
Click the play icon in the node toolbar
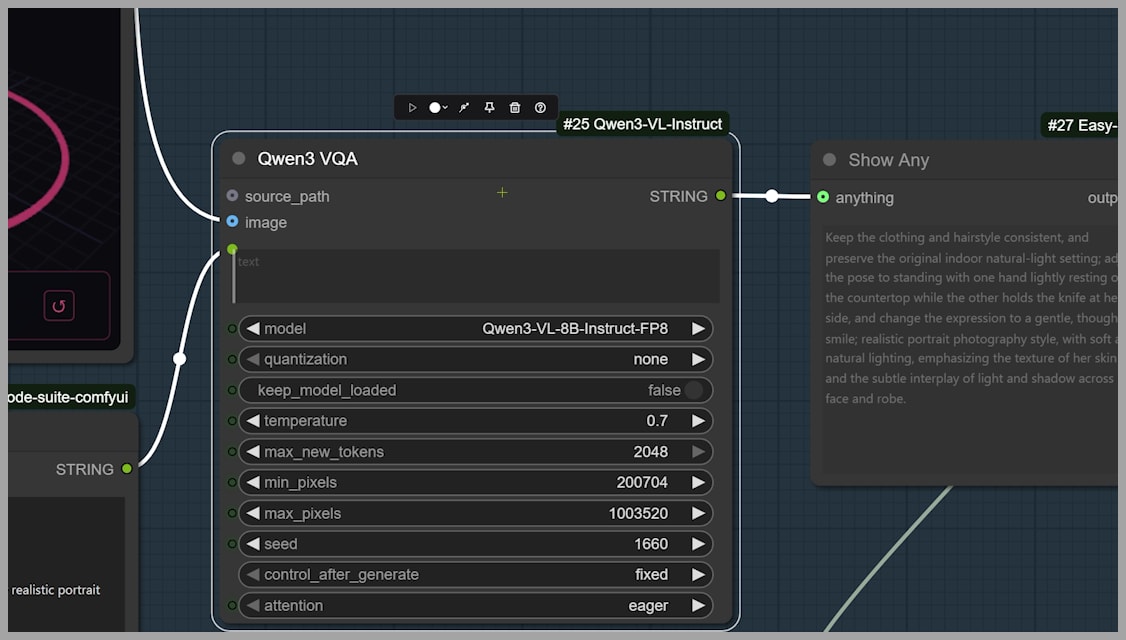click(412, 108)
